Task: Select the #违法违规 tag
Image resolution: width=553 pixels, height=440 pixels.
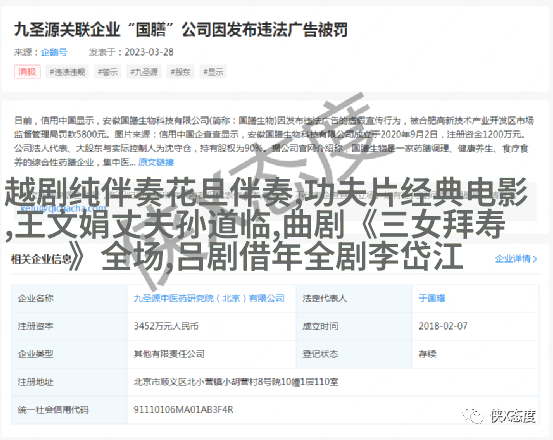Action: [67, 72]
